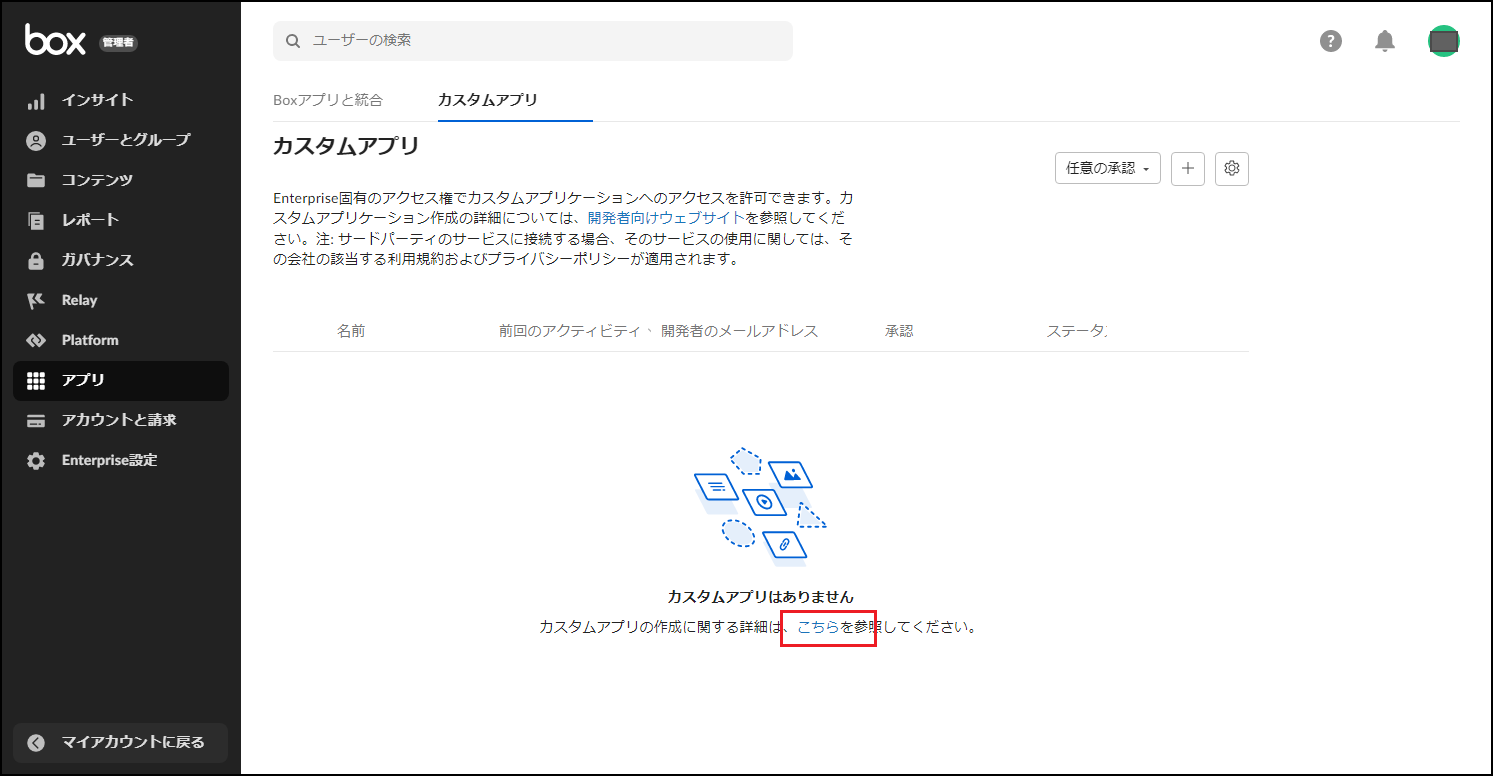Screen dimensions: 1493x776
Task: Click the カスタムアプリはありません message
Action: (x=761, y=597)
